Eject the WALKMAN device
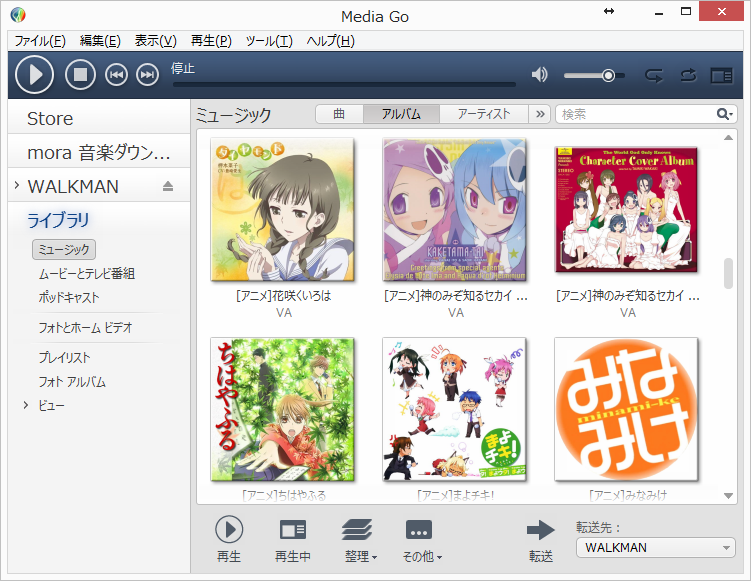The width and height of the screenshot is (751, 581). (168, 186)
